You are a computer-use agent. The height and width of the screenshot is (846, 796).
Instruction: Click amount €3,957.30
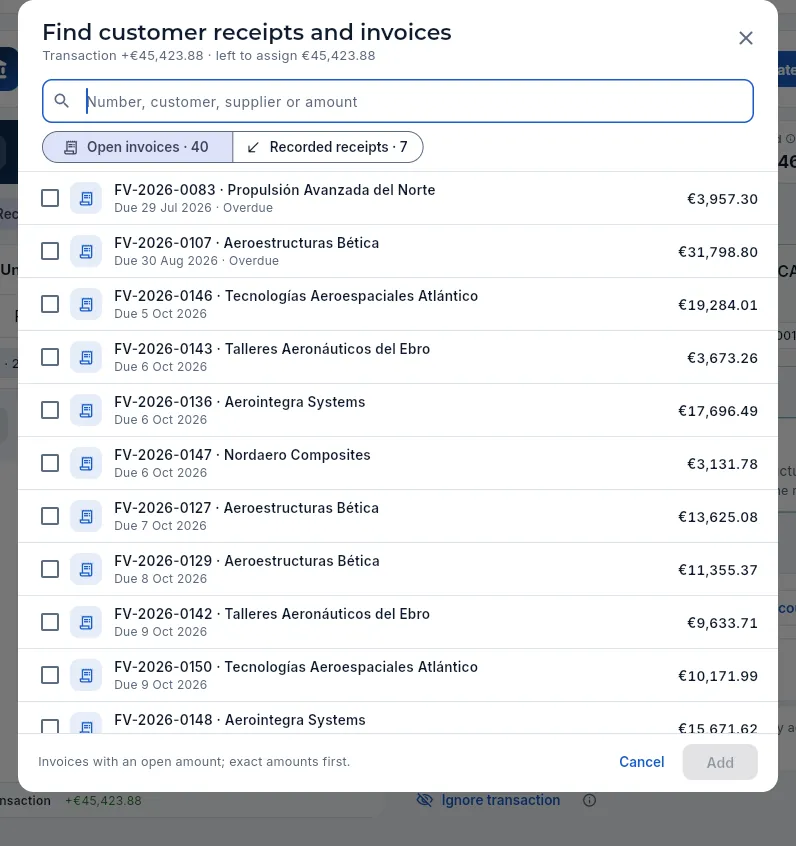click(722, 199)
